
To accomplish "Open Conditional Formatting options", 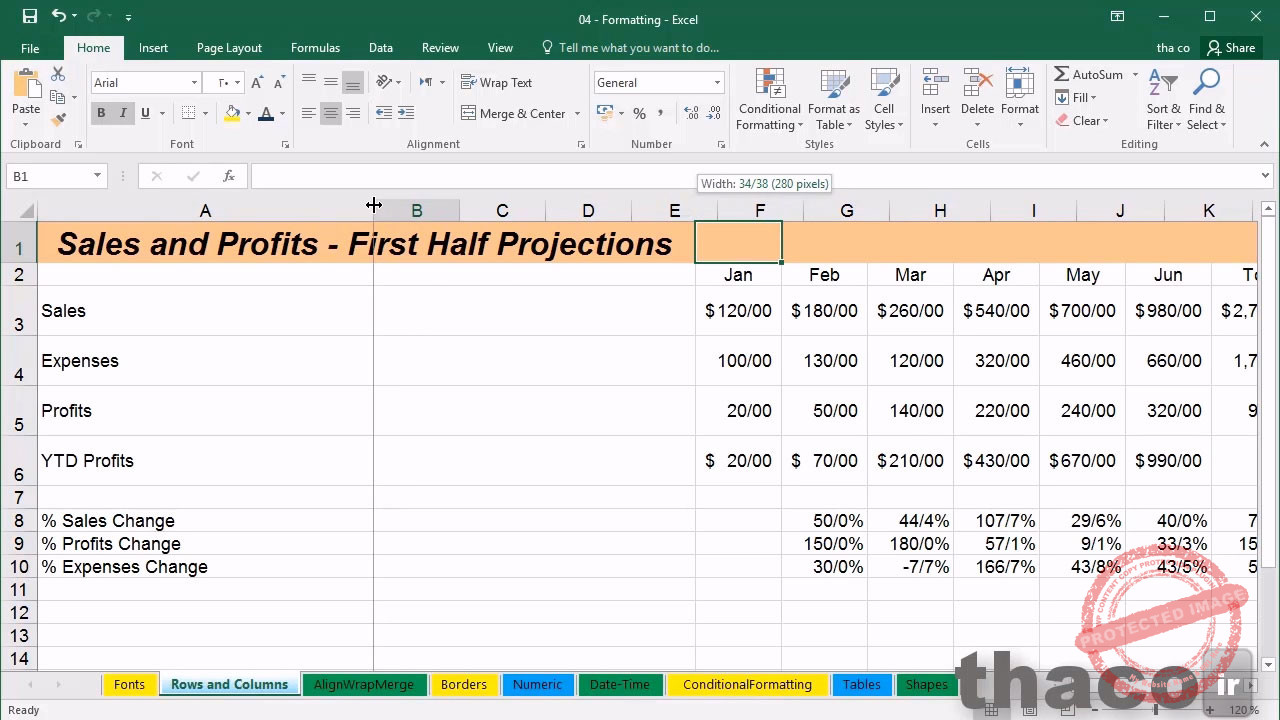I will (x=769, y=99).
